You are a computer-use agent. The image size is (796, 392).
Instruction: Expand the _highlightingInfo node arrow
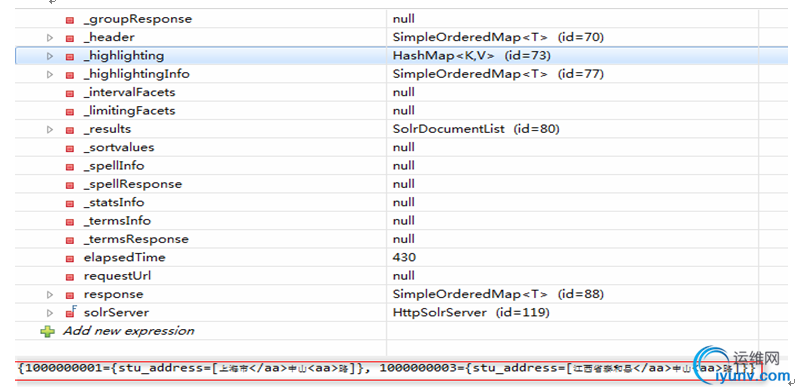point(50,74)
